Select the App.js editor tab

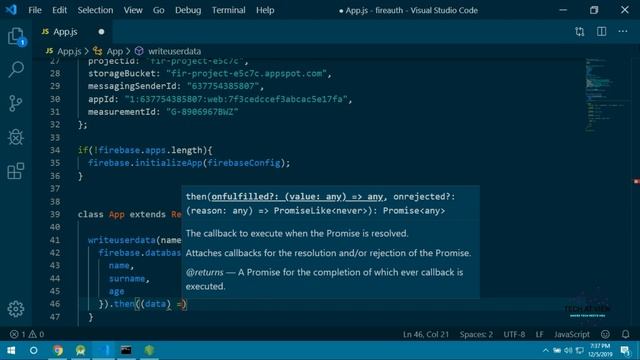point(73,32)
